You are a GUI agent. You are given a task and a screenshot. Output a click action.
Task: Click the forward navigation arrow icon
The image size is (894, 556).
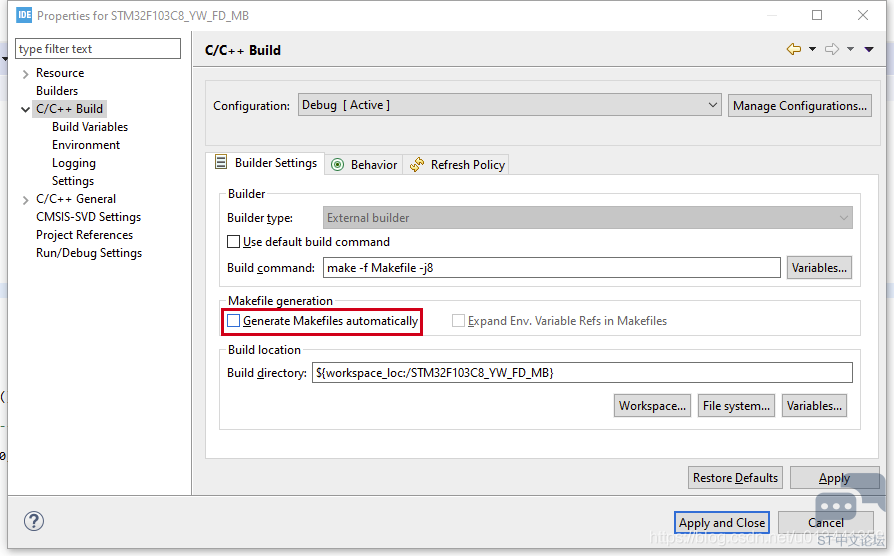(x=832, y=49)
